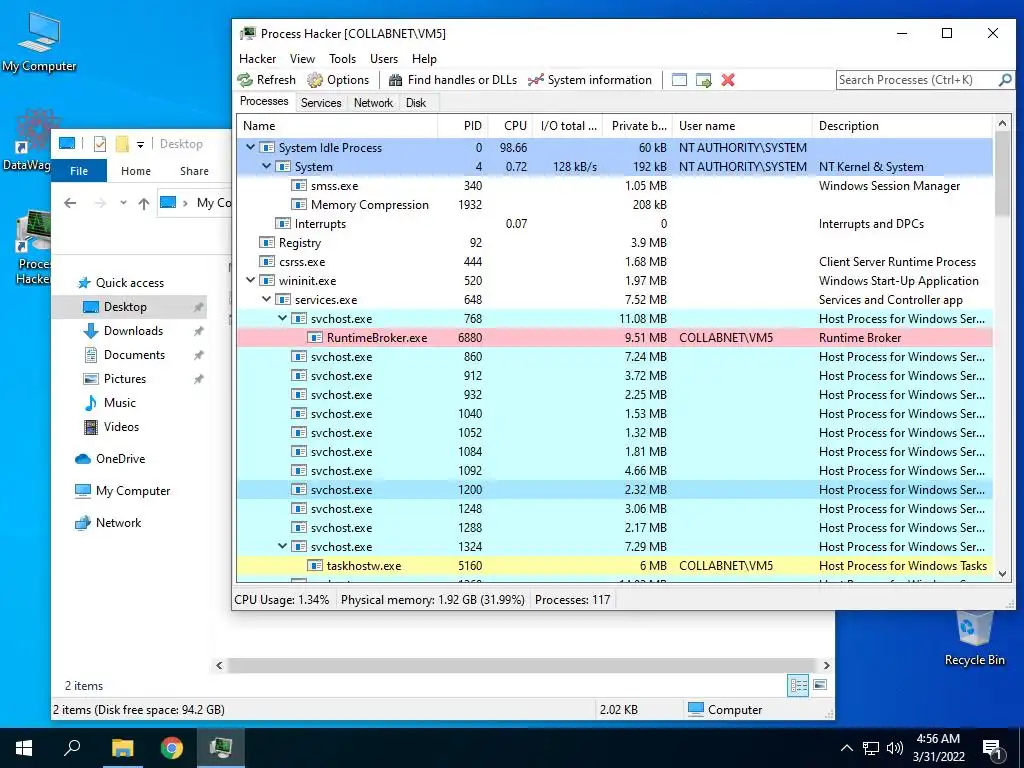Image resolution: width=1024 pixels, height=768 pixels.
Task: Click Physical memory status entry
Action: click(432, 600)
